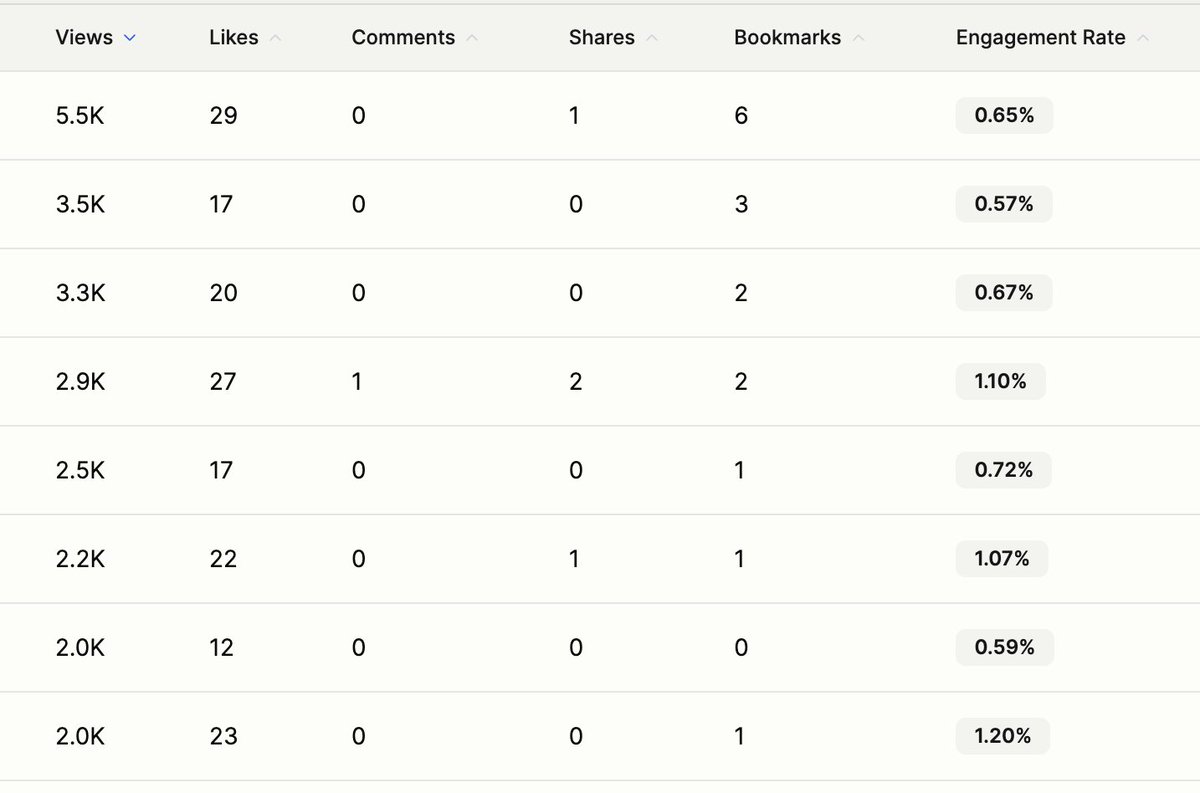Click the 1.10% engagement rate badge
The image size is (1200, 793).
point(1000,382)
